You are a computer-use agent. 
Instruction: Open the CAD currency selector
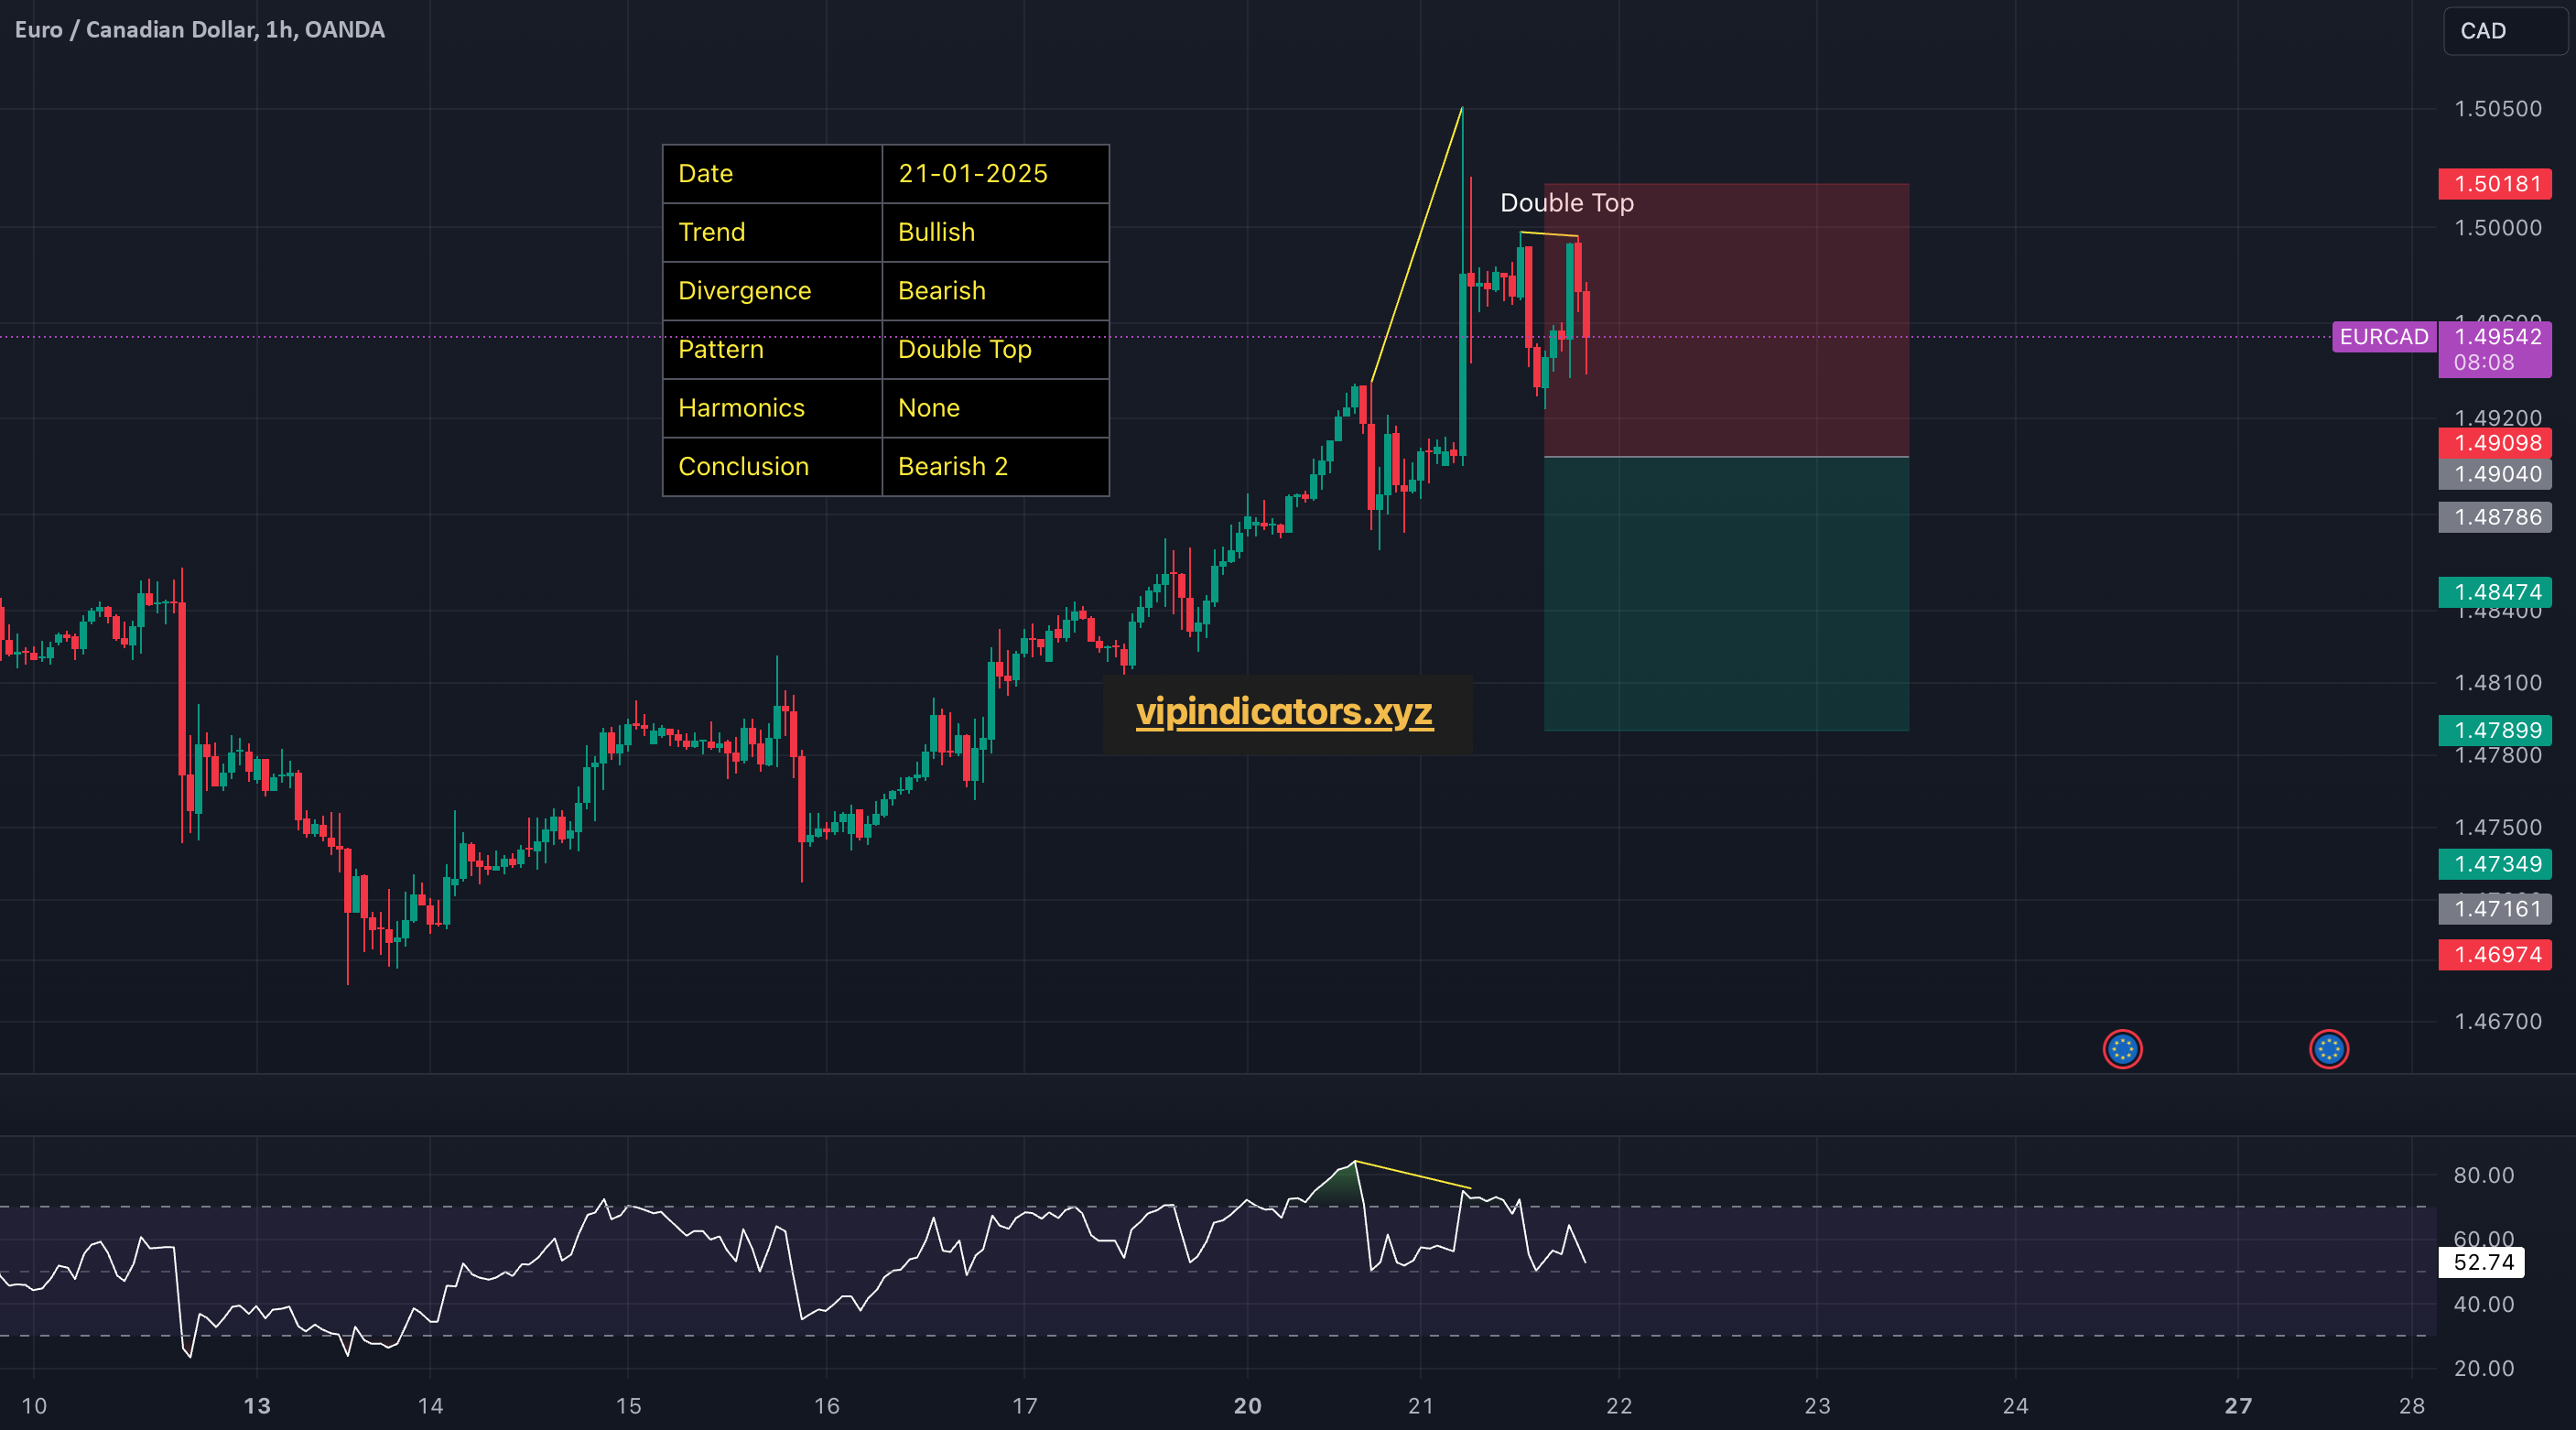click(x=2506, y=31)
